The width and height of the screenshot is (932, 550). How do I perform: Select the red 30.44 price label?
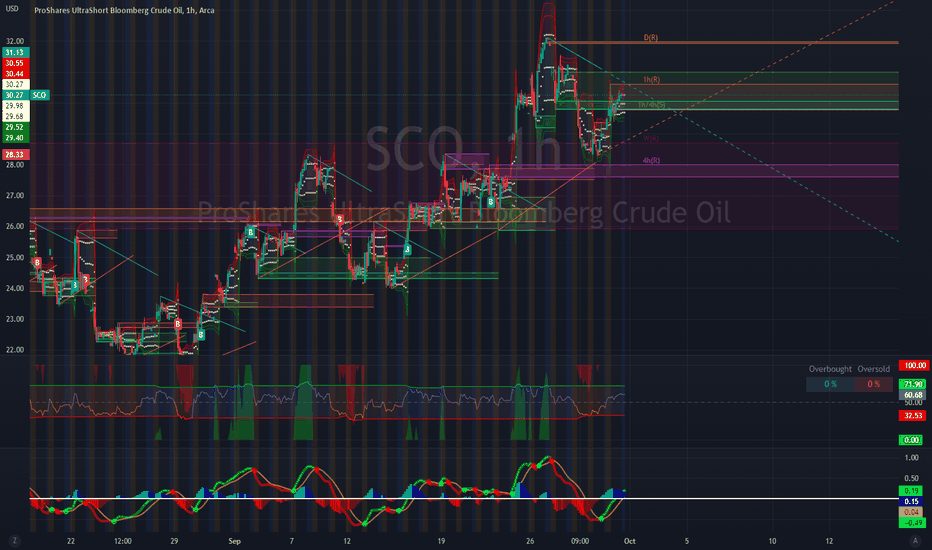(x=15, y=74)
